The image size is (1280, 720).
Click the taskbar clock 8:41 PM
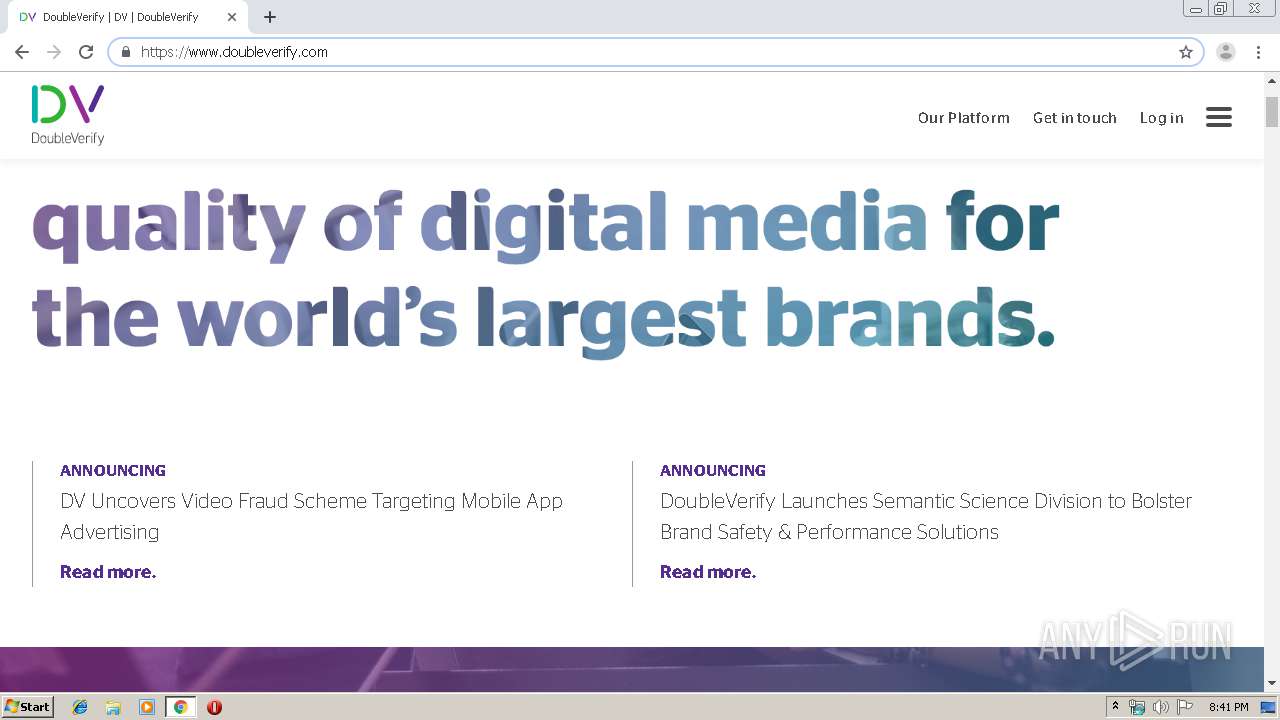pyautogui.click(x=1229, y=707)
